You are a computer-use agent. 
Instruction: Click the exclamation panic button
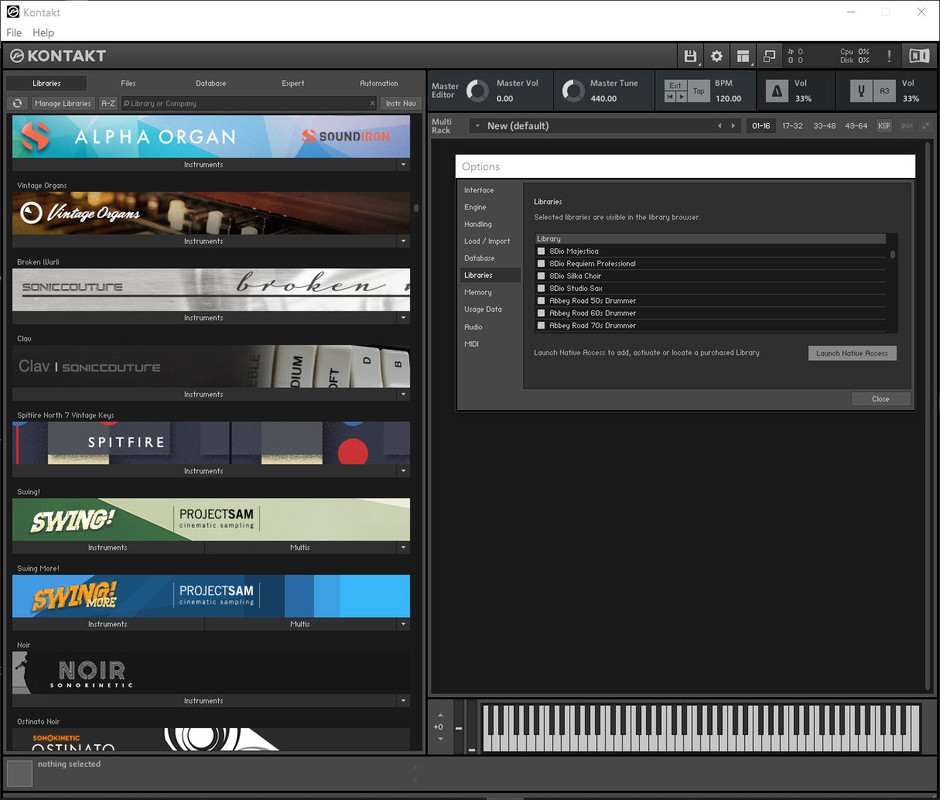[x=889, y=56]
